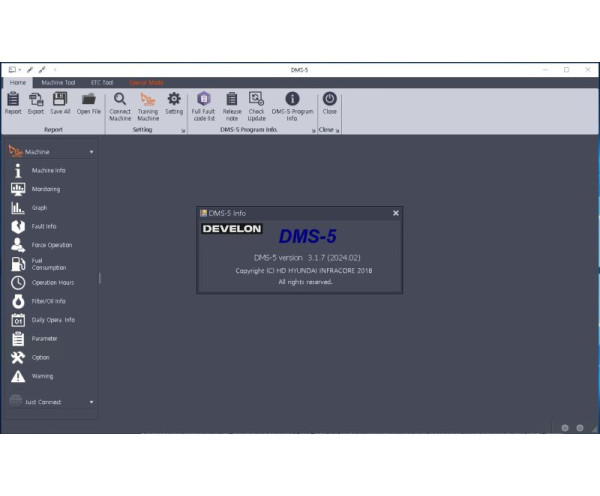Collapse the Machine sidebar section
This screenshot has height=496, width=600.
[91, 152]
